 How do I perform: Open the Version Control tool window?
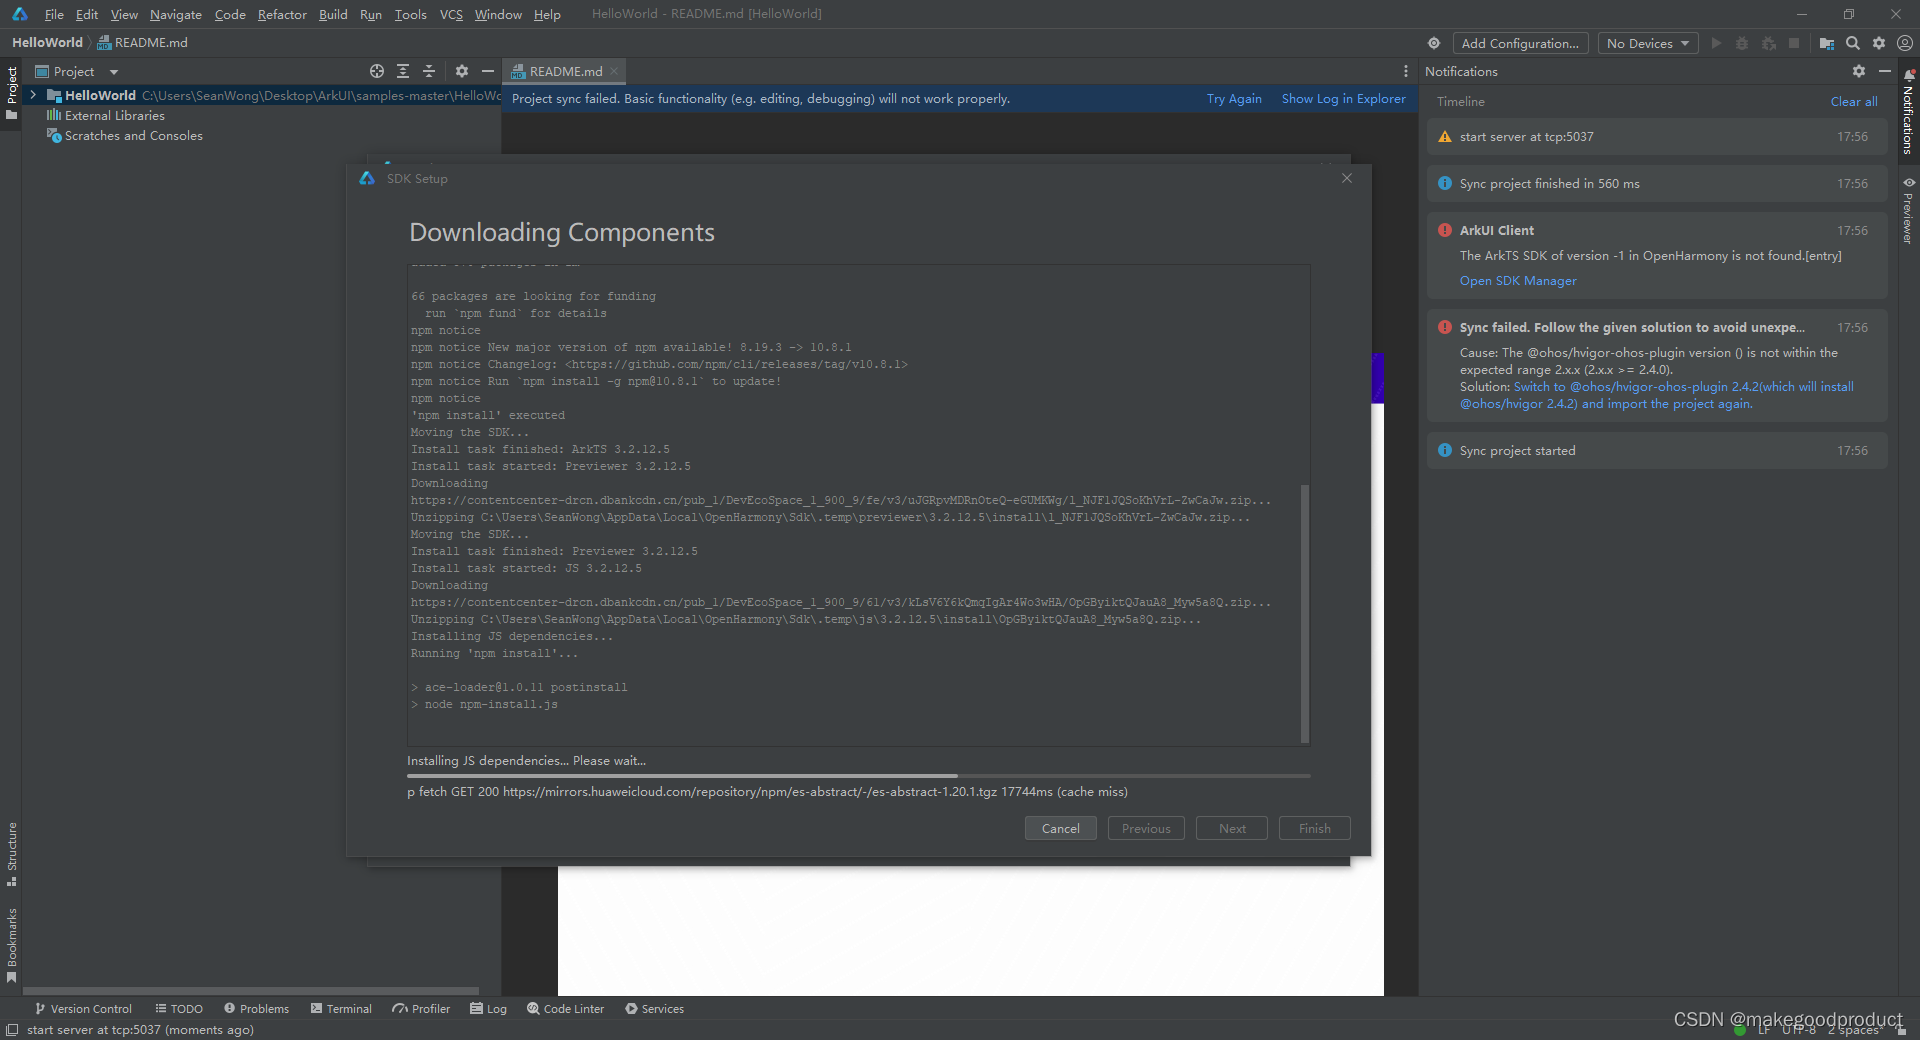click(x=83, y=1009)
